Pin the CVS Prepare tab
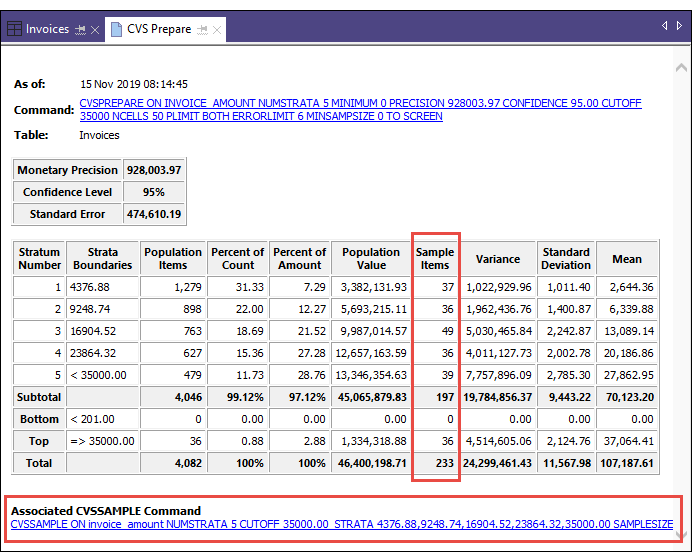 [x=203, y=30]
